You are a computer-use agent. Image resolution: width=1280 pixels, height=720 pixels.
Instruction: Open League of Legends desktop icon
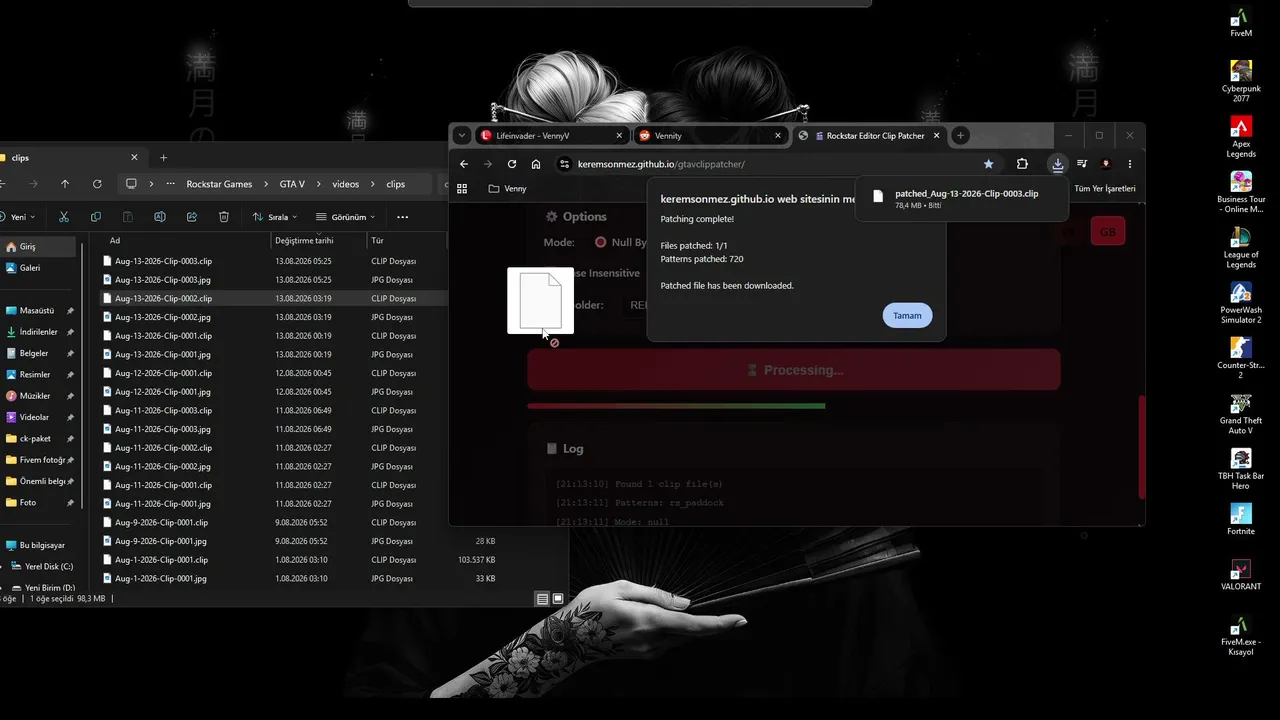[1241, 247]
